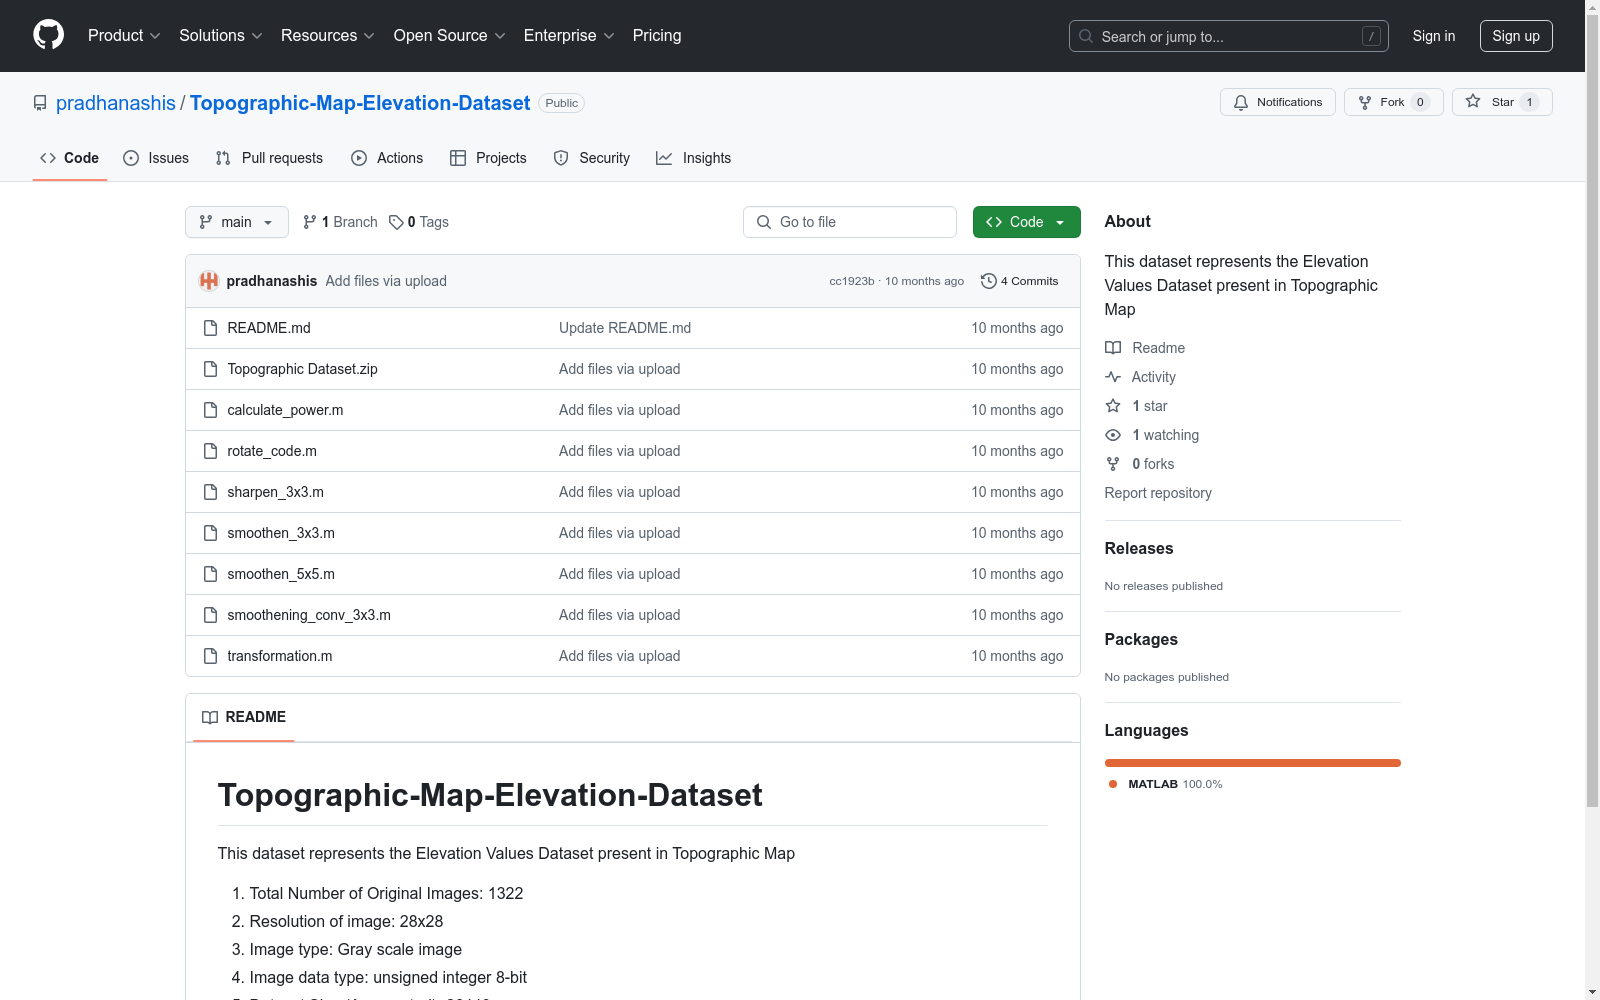Viewport: 1600px width, 1000px height.
Task: Select the README tab
Action: (244, 717)
